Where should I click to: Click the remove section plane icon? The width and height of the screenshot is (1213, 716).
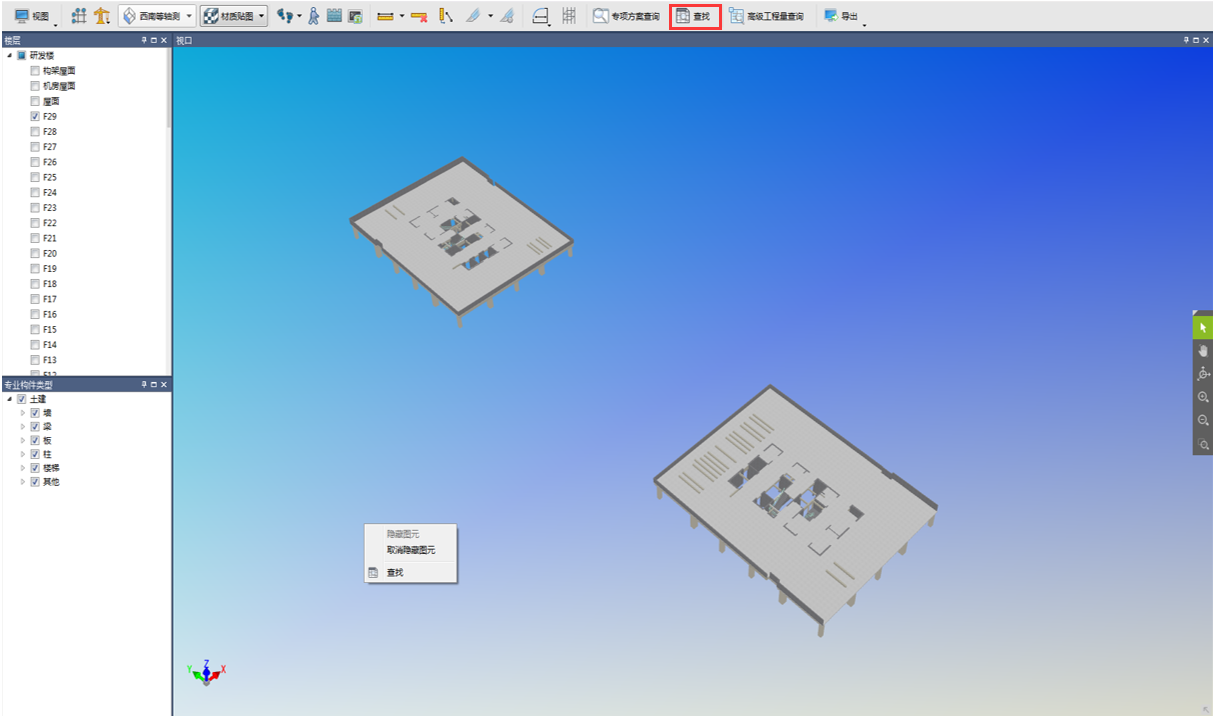507,16
